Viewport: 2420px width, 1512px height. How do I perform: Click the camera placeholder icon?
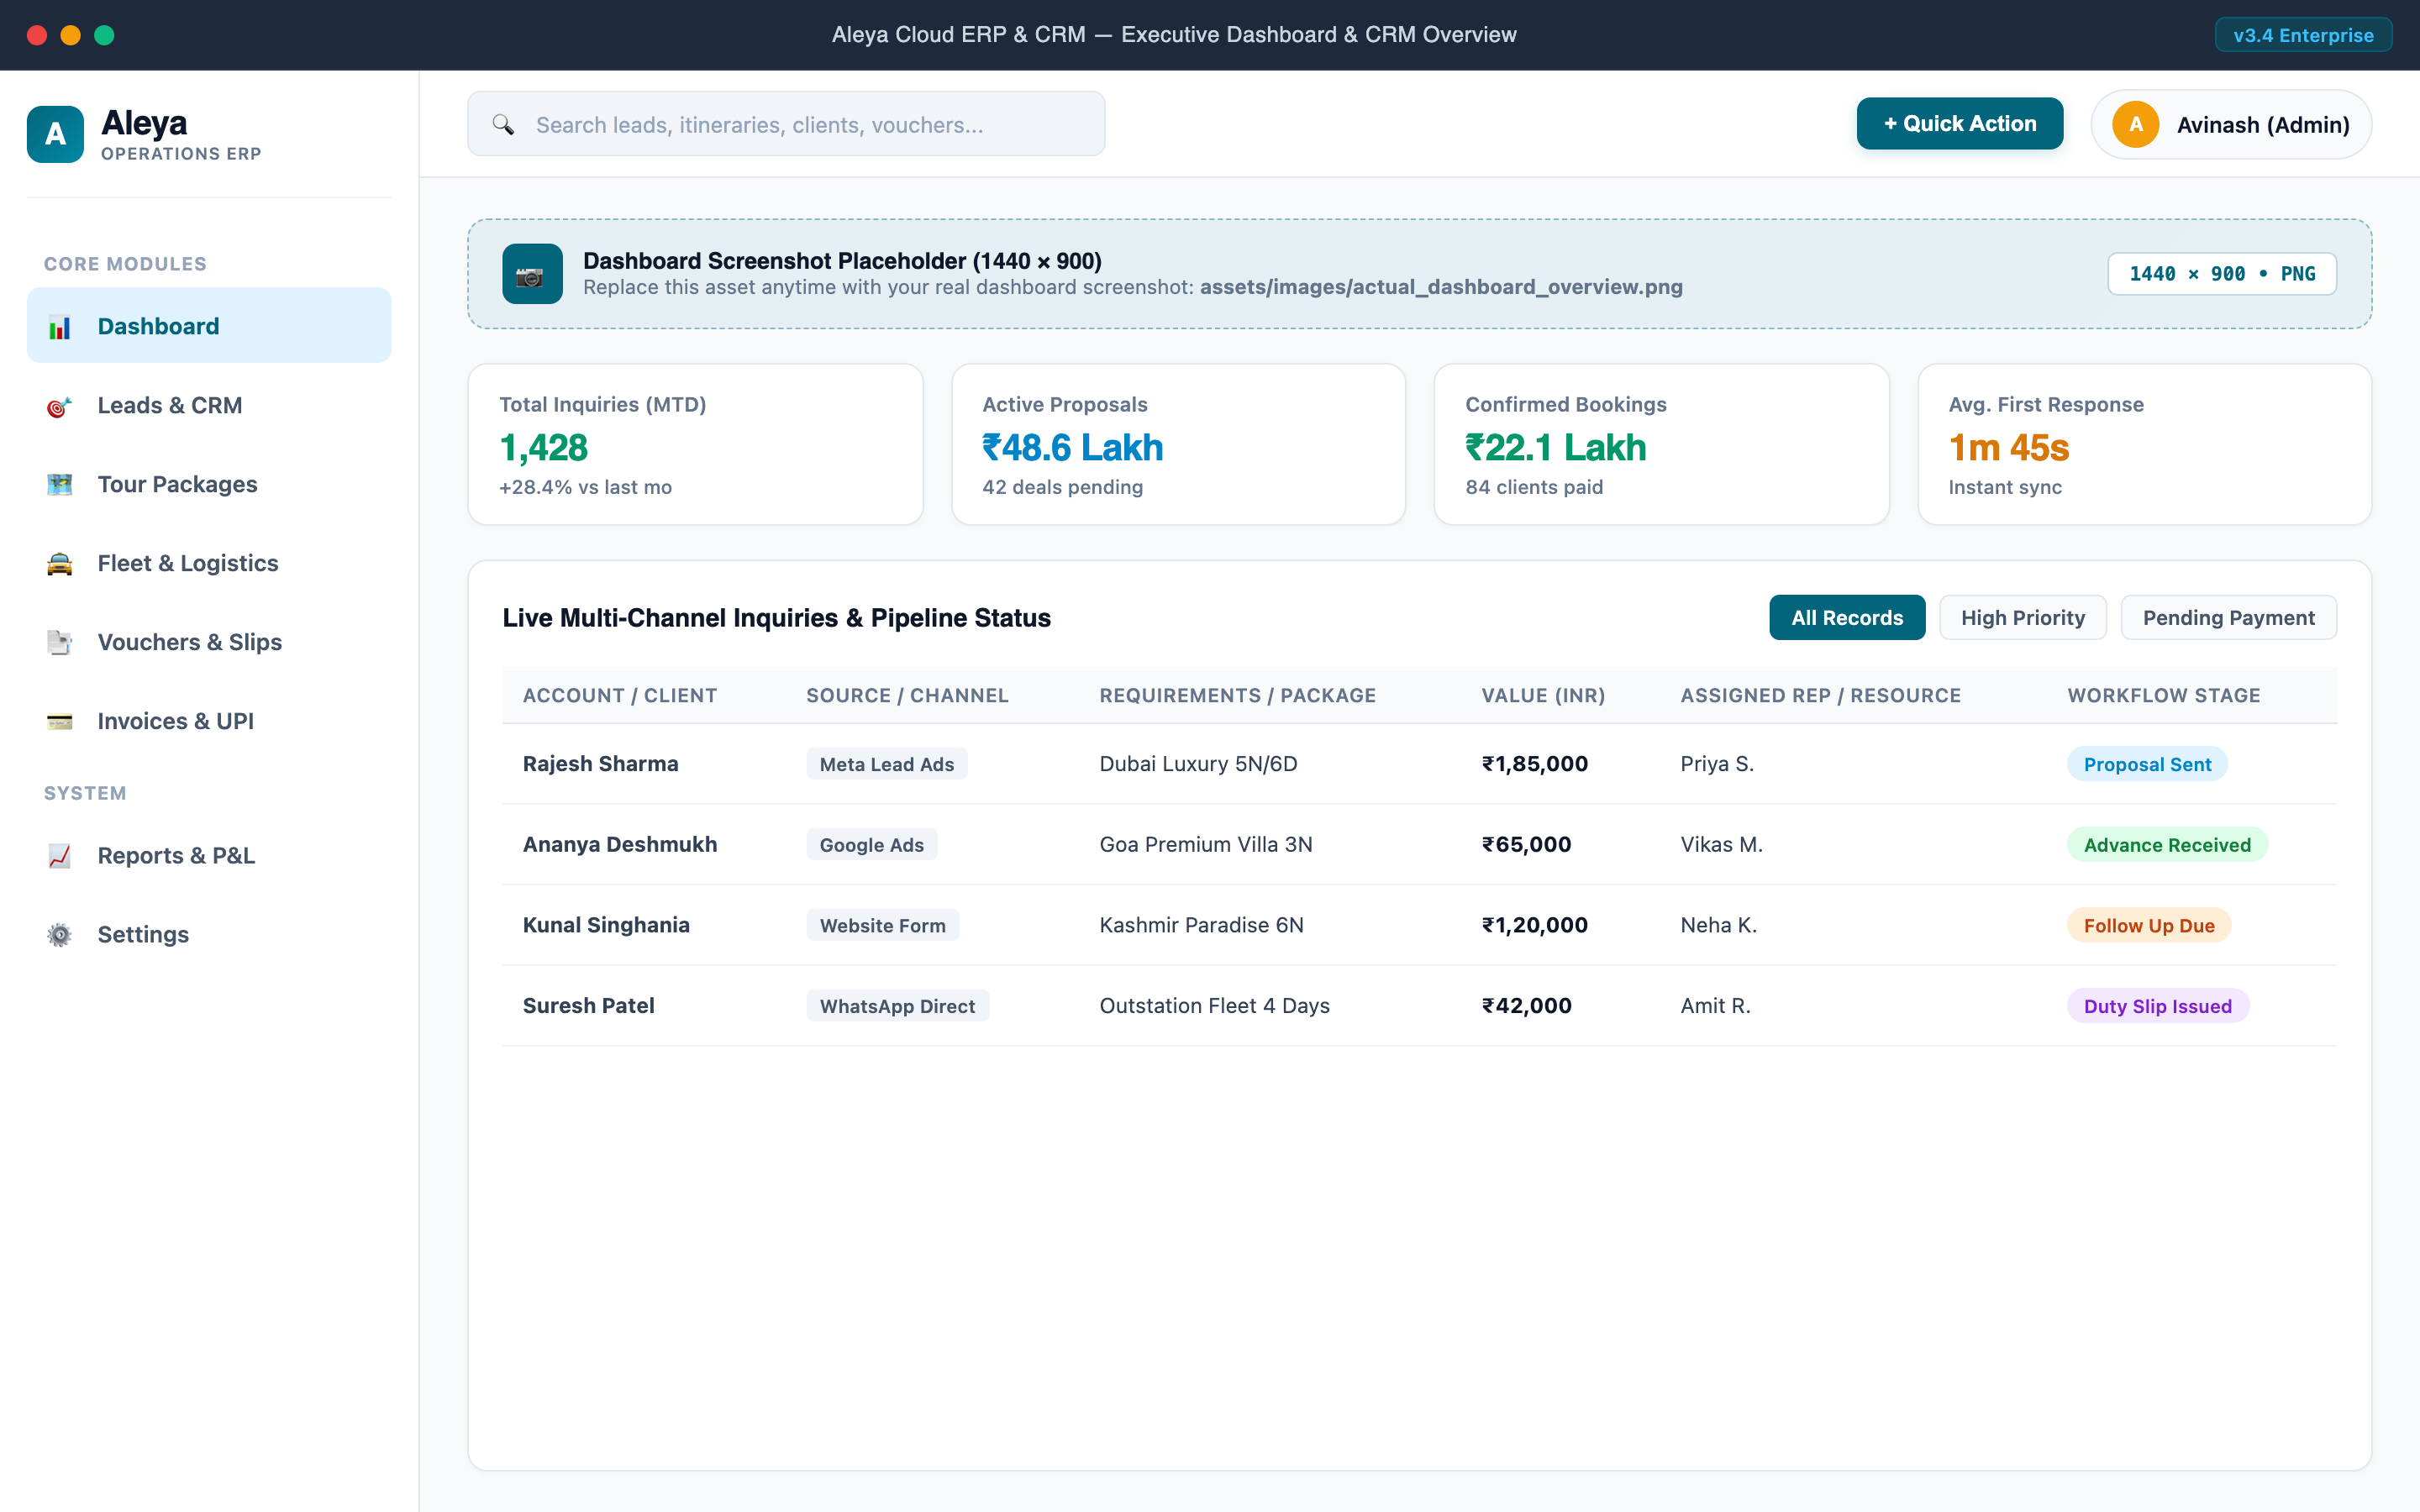(532, 274)
